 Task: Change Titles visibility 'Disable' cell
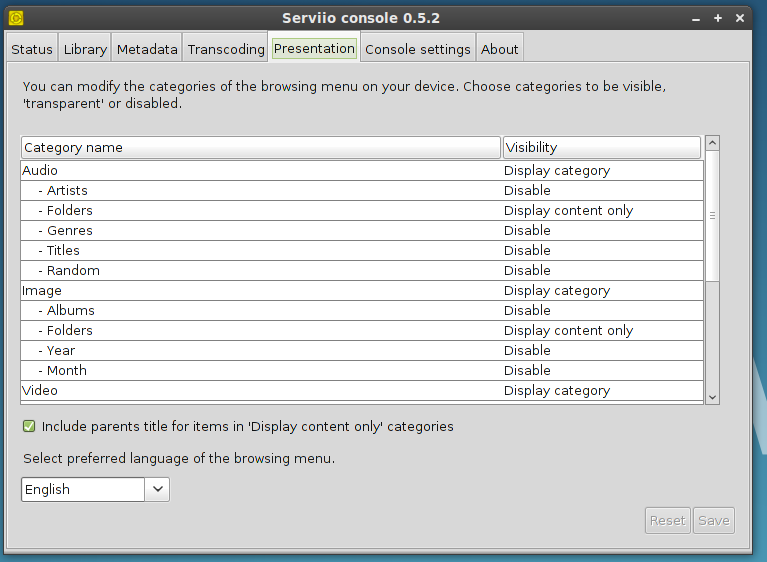coord(603,250)
